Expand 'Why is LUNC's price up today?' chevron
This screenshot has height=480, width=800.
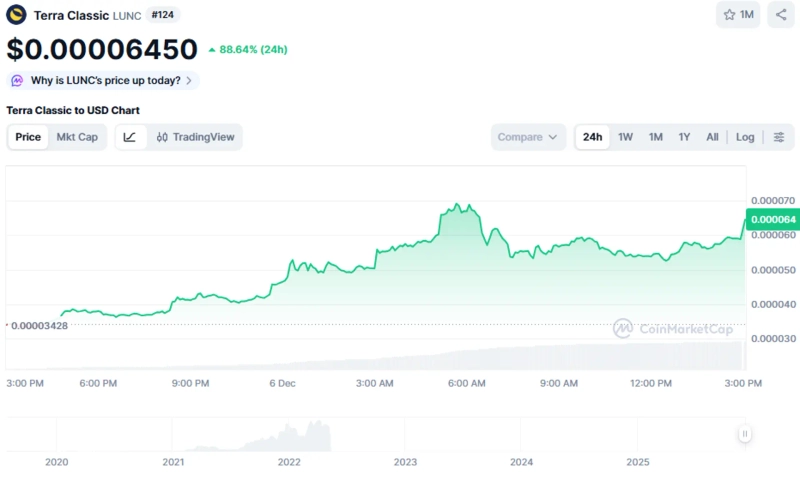pos(189,80)
